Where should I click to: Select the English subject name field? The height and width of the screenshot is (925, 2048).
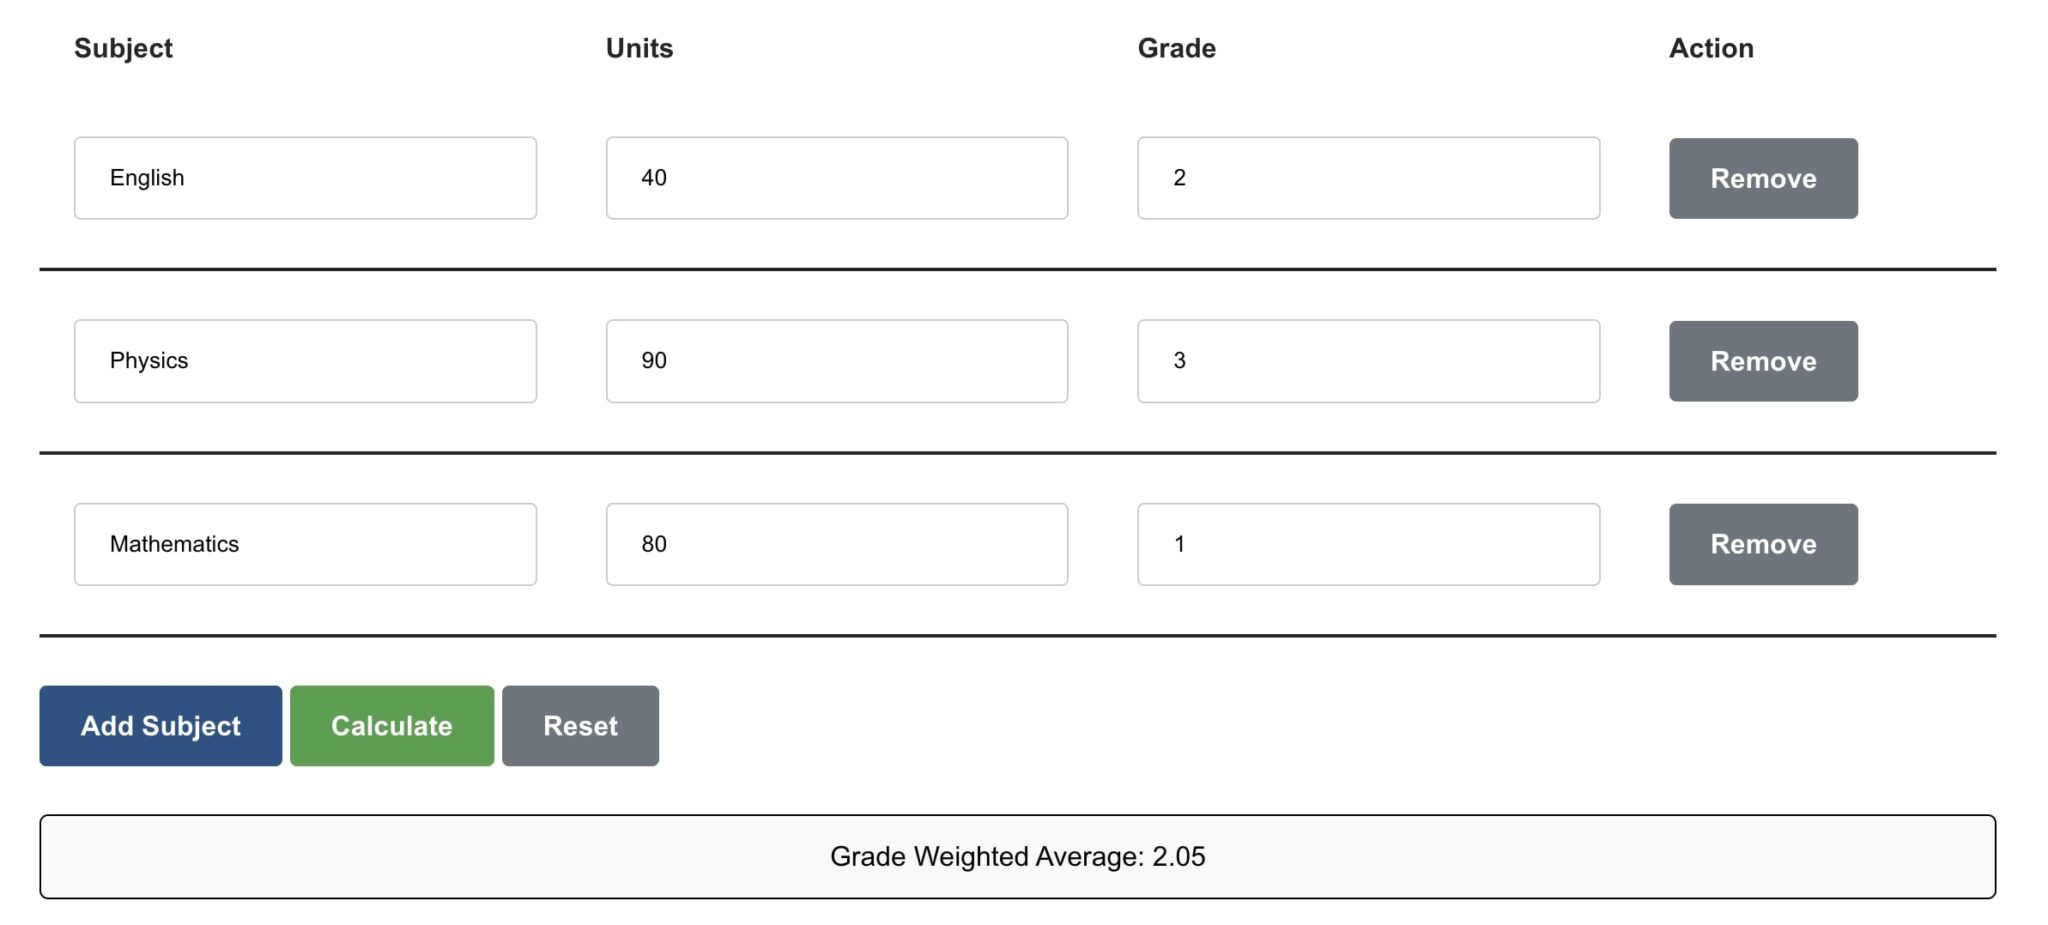(x=304, y=177)
